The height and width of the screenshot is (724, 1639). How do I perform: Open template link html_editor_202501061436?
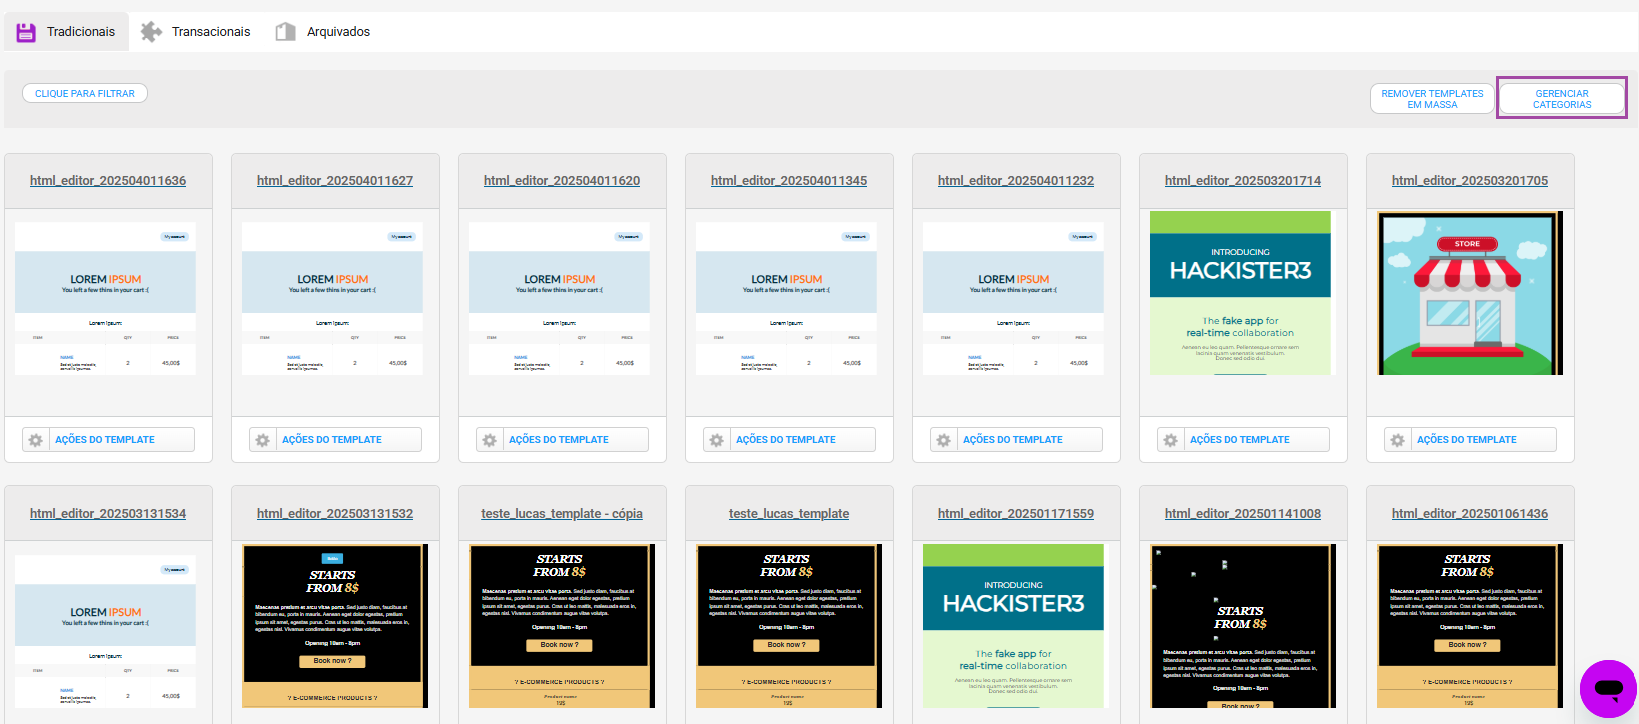[x=1470, y=514]
